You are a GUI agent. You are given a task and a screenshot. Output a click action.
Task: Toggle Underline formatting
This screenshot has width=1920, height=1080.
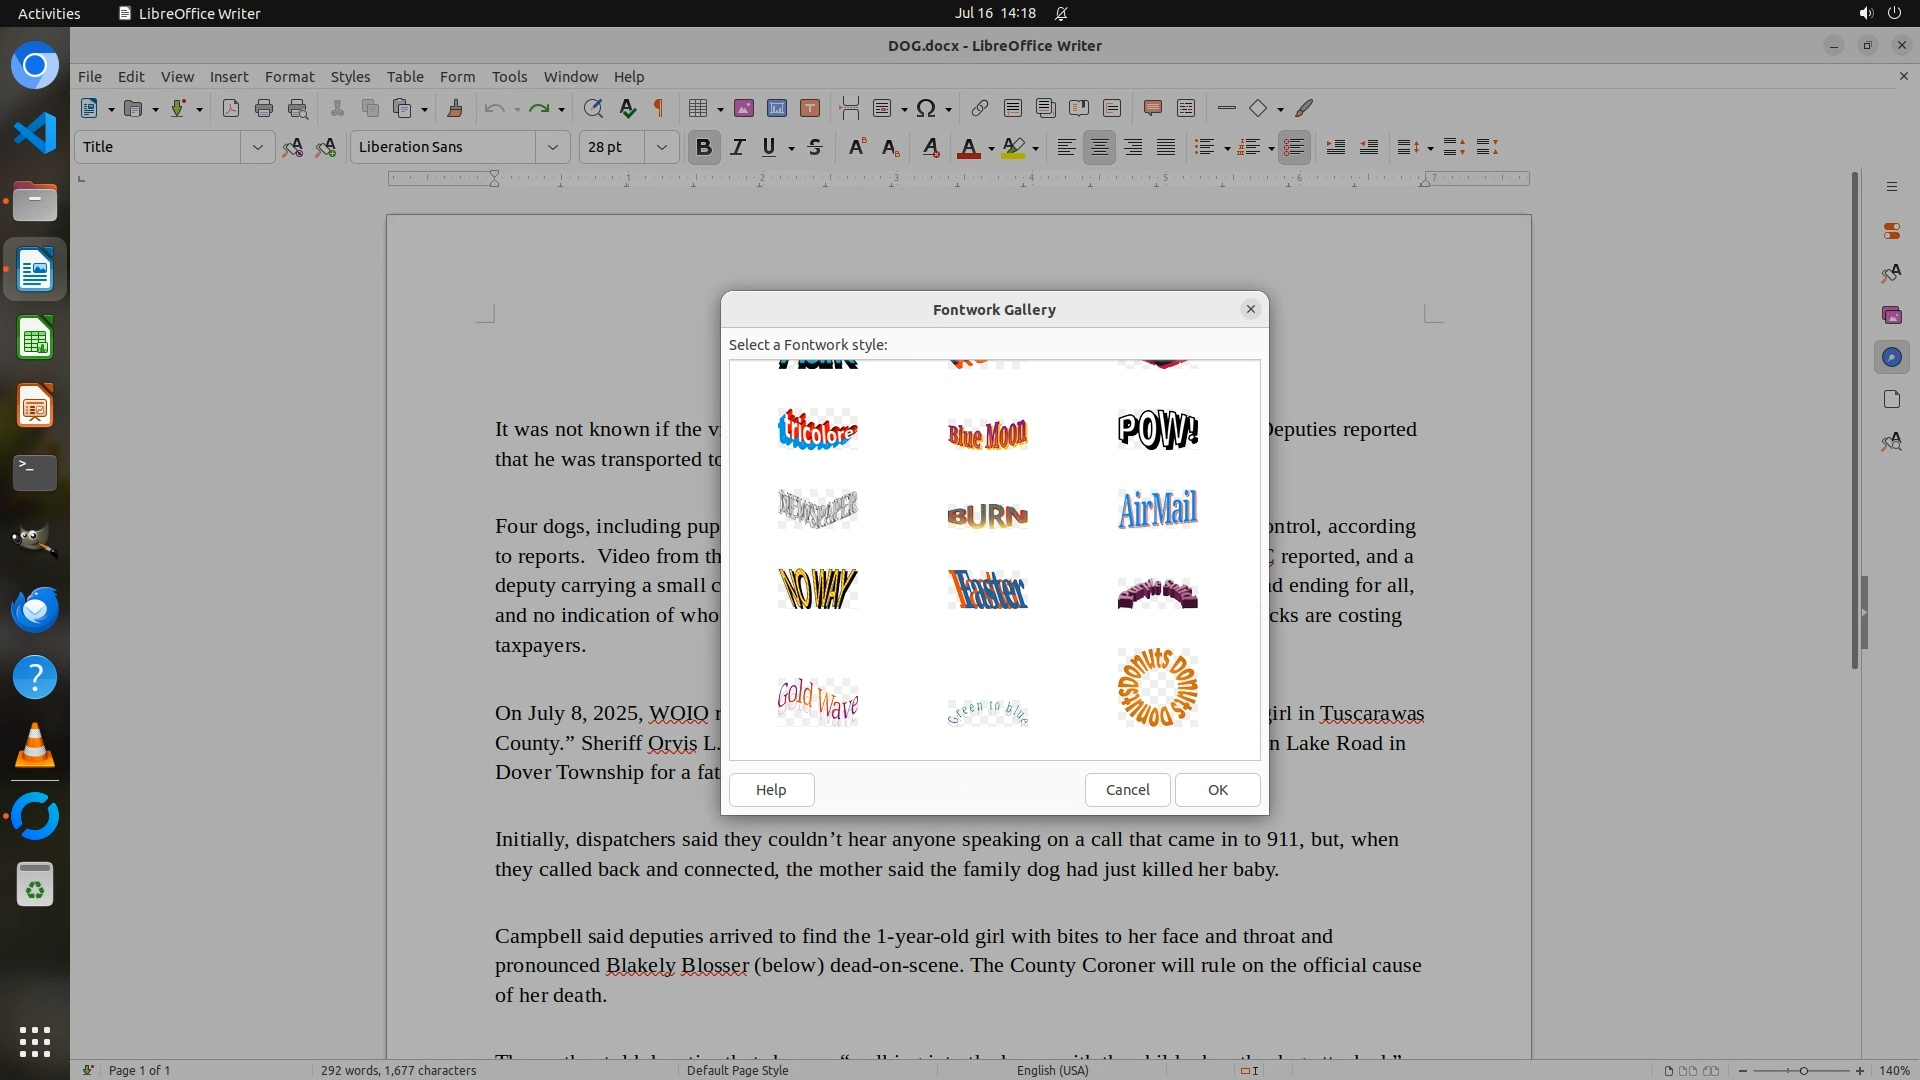click(769, 148)
